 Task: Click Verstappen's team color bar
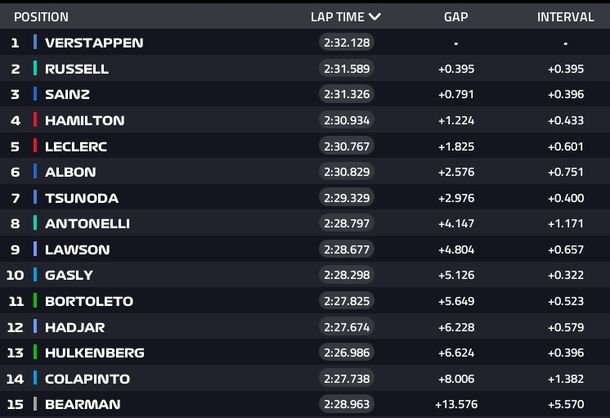click(x=35, y=43)
